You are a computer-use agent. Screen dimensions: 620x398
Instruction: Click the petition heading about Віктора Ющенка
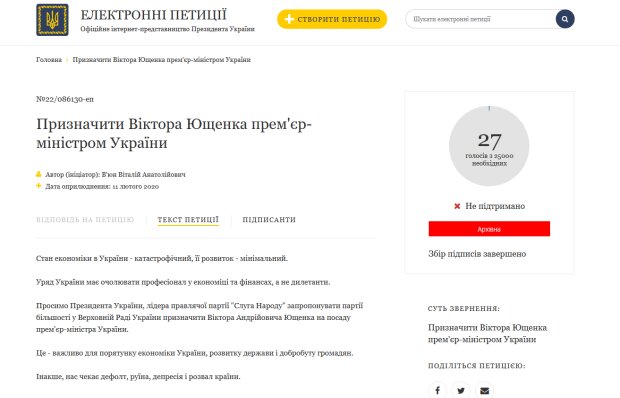[x=174, y=133]
